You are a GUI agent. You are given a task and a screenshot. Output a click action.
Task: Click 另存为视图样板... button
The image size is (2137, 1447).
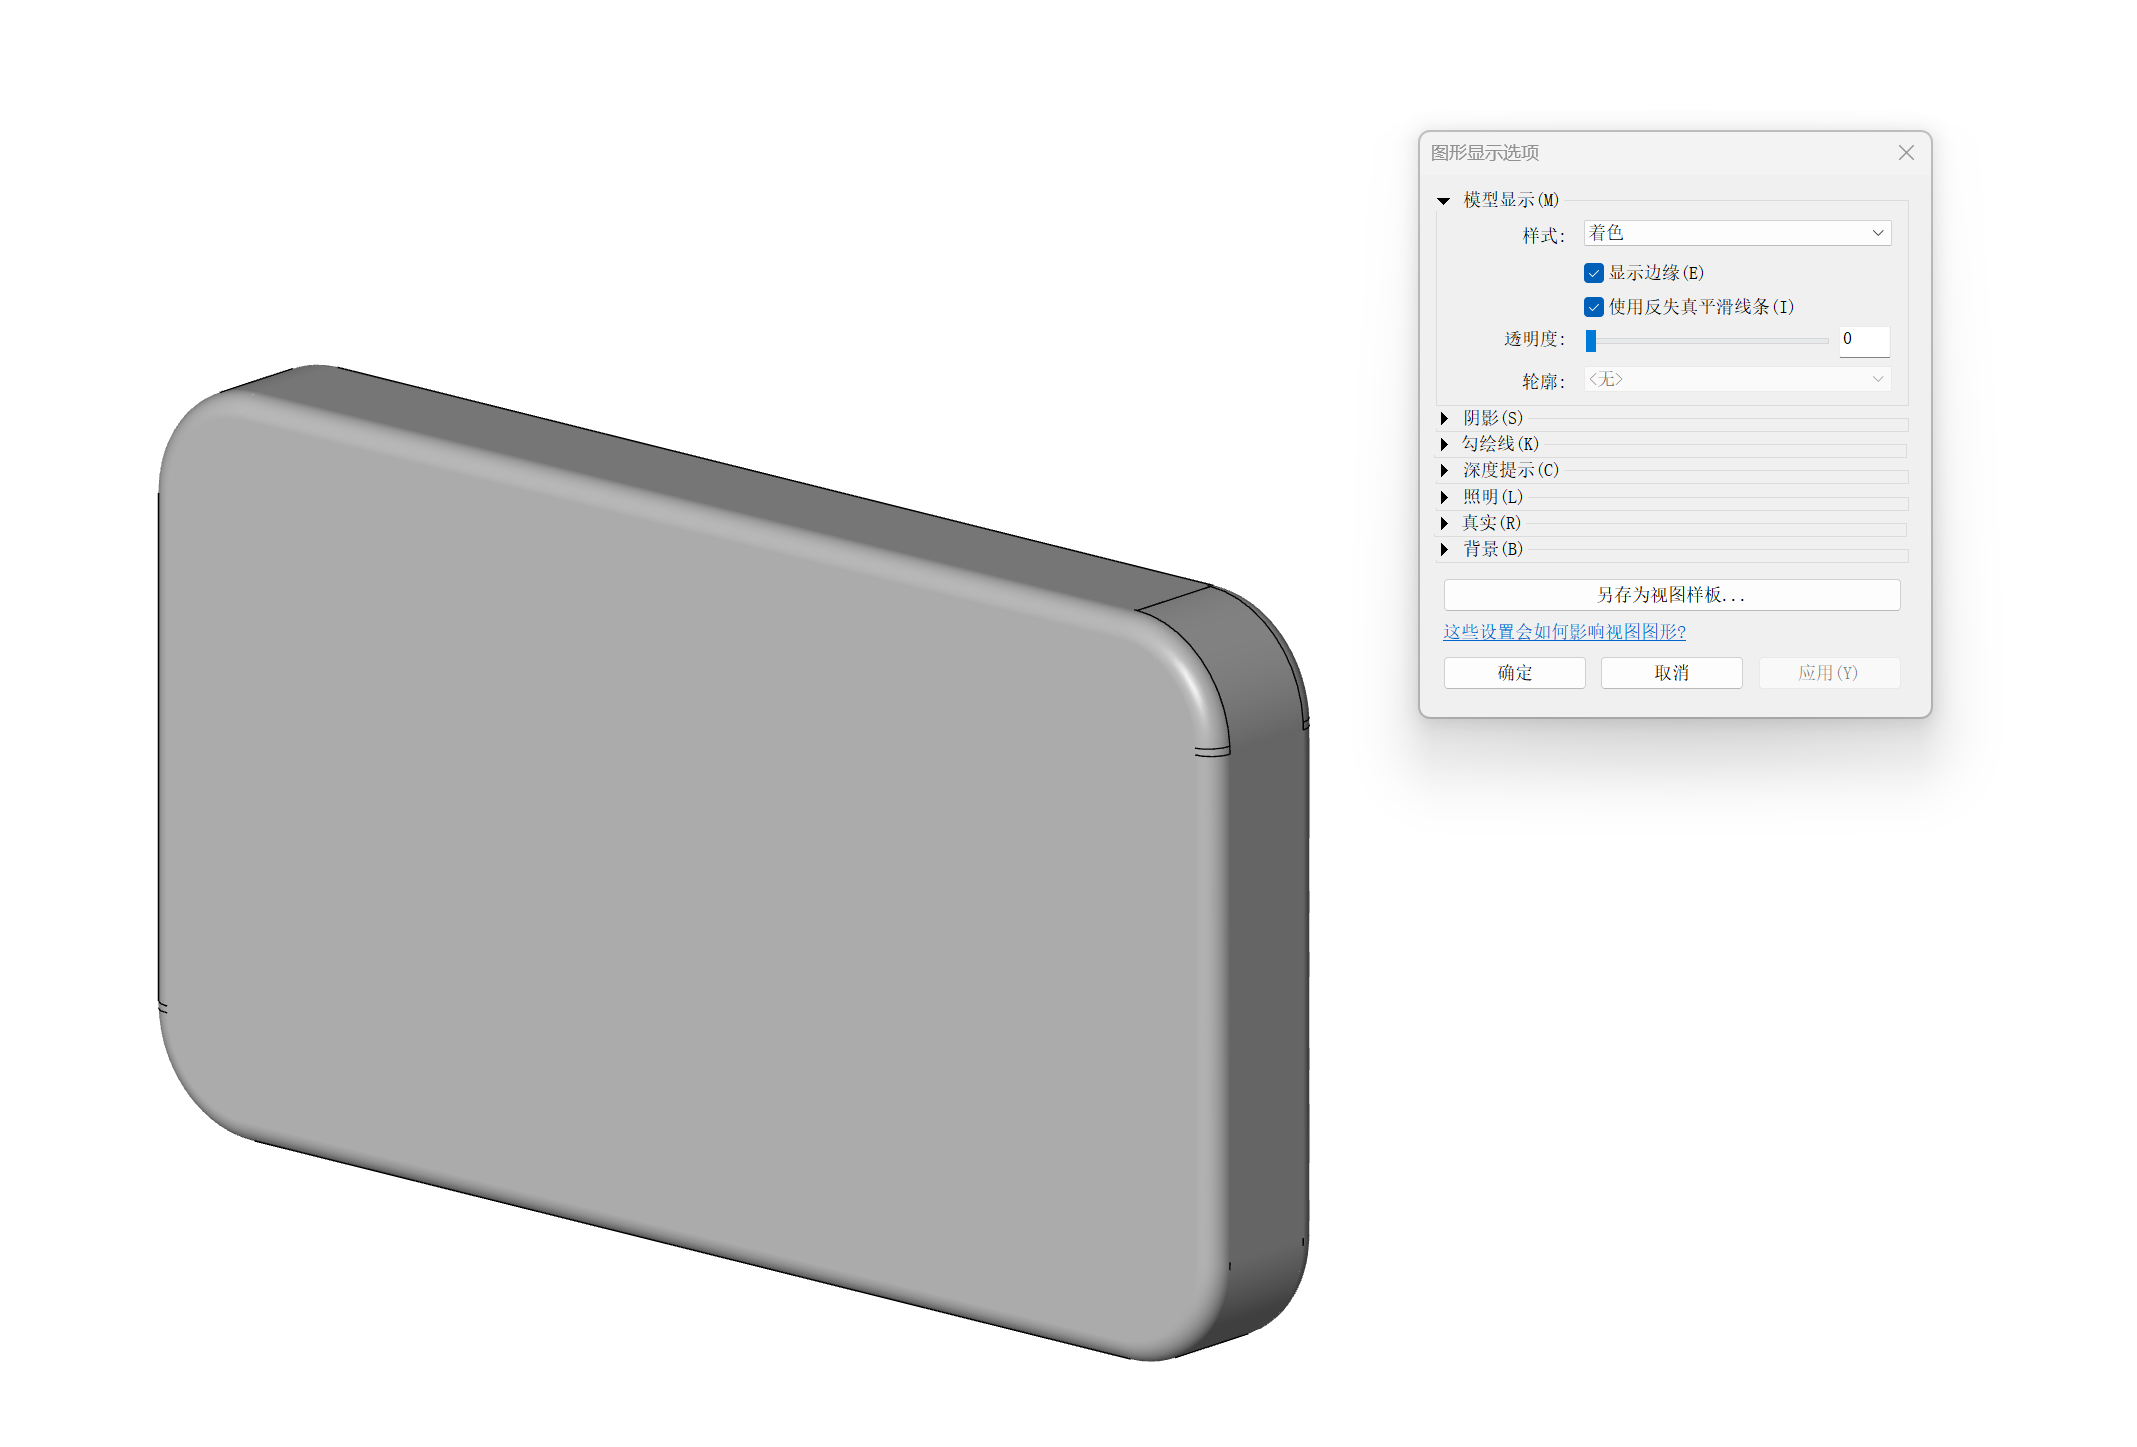tap(1670, 595)
